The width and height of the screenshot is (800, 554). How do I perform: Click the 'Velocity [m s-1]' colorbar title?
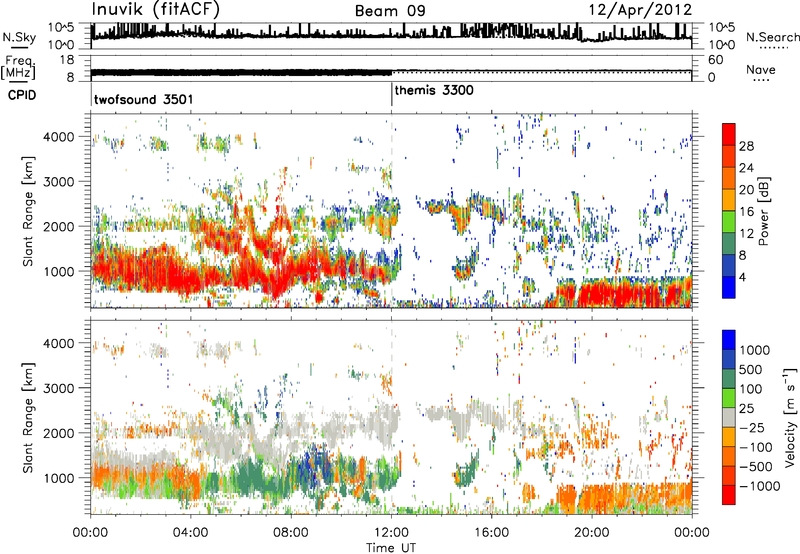tap(790, 417)
